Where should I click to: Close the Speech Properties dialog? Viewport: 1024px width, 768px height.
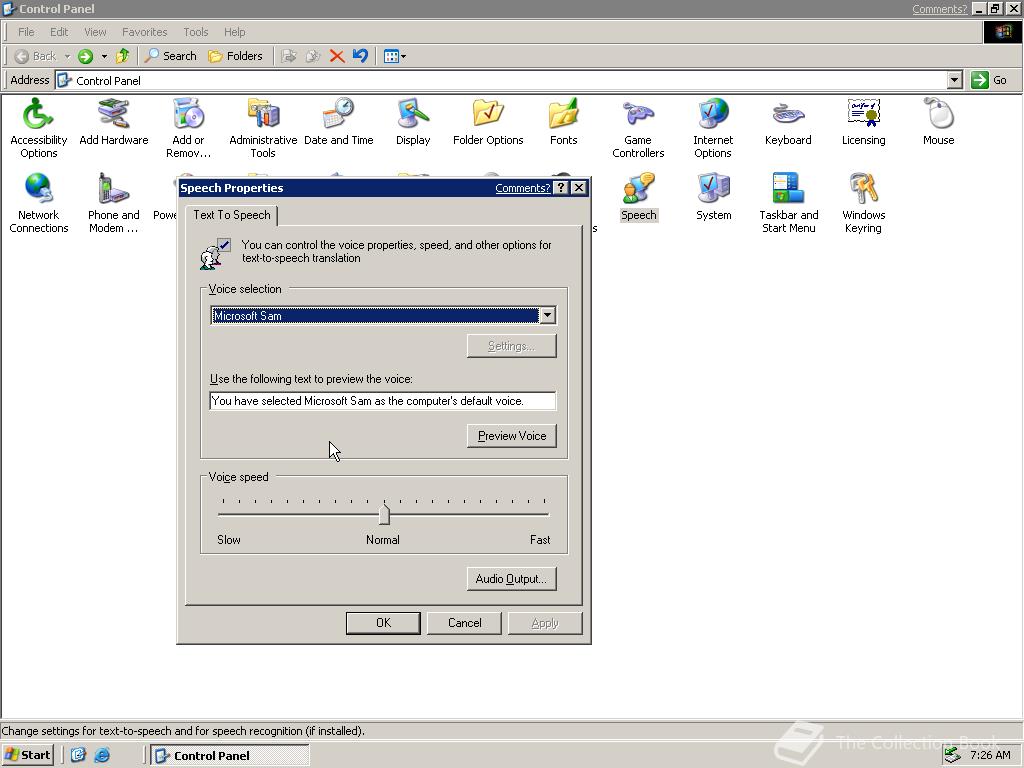[579, 188]
